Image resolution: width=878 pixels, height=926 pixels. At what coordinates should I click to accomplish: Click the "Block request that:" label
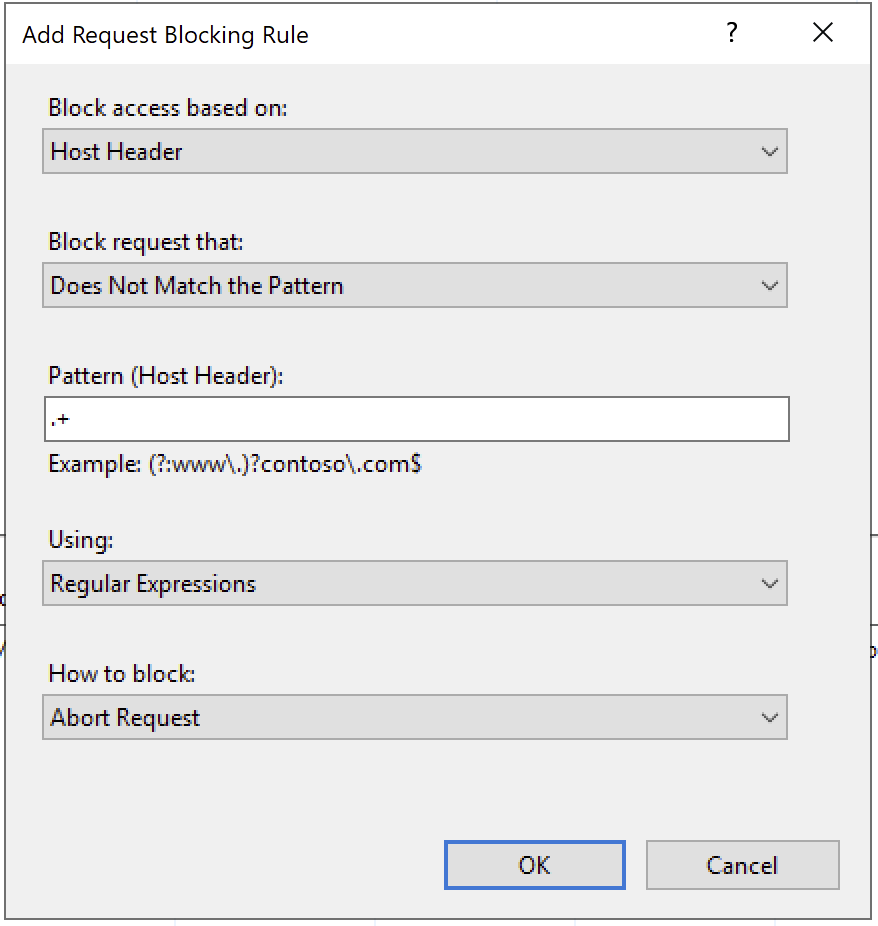coord(146,242)
